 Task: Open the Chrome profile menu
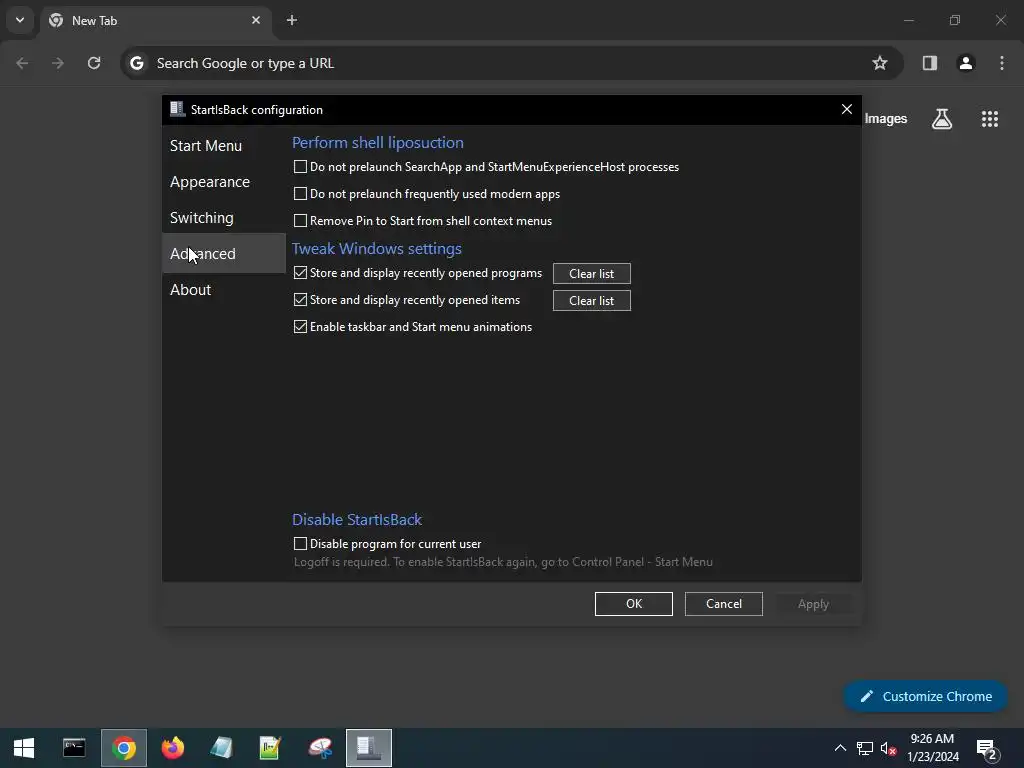965,63
